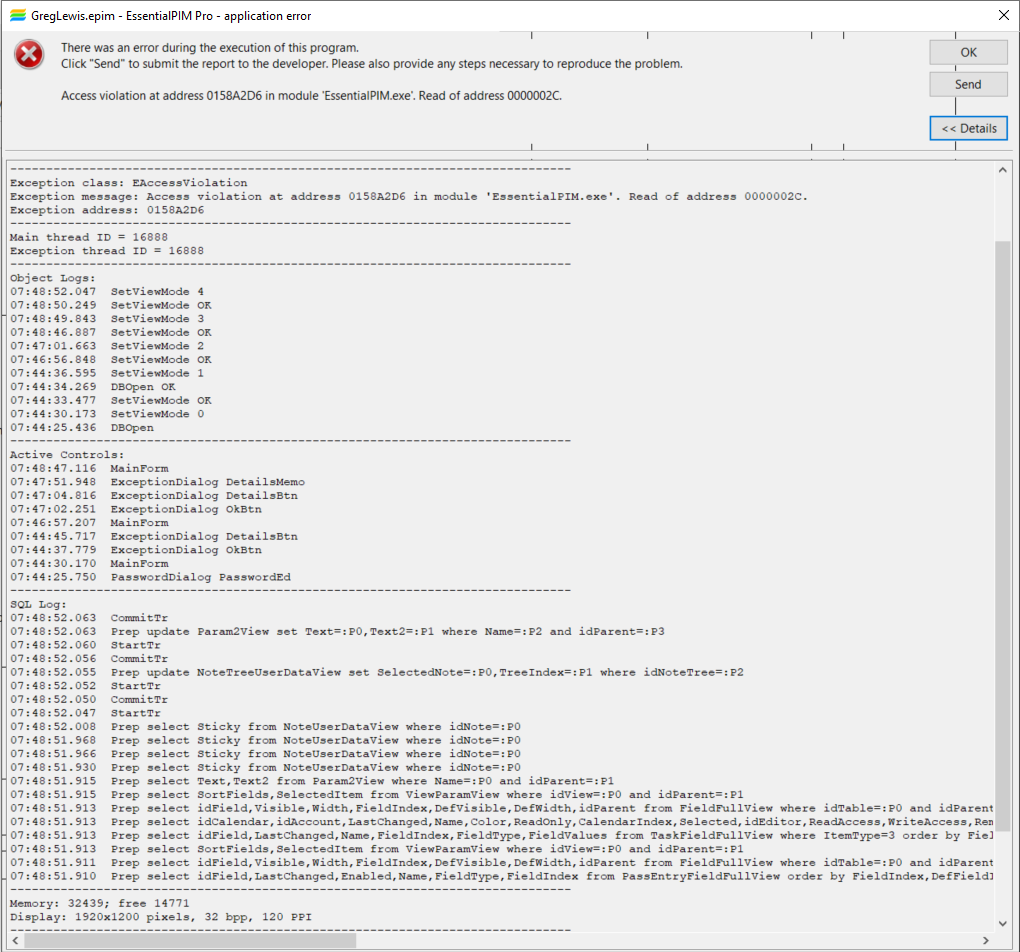
Task: Click the 'Active Controls:' heading
Action: coord(67,456)
